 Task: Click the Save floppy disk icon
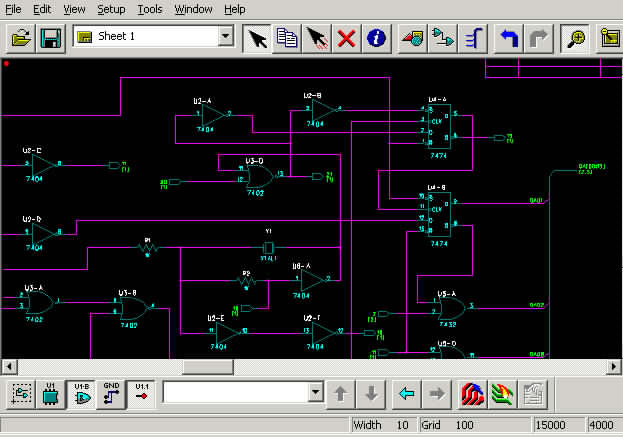tap(51, 38)
